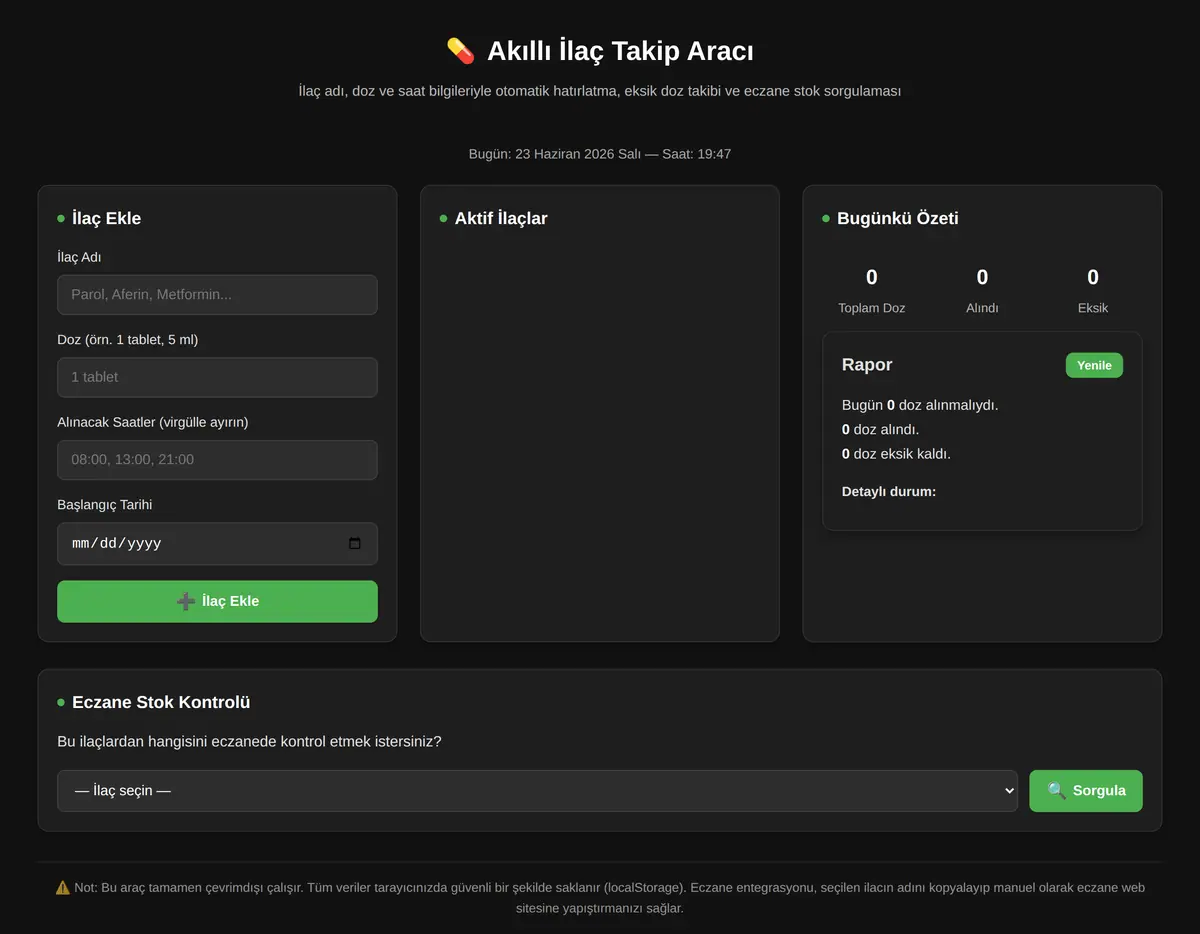The image size is (1200, 934).
Task: Click the İlaç Adı input field
Action: coord(217,295)
